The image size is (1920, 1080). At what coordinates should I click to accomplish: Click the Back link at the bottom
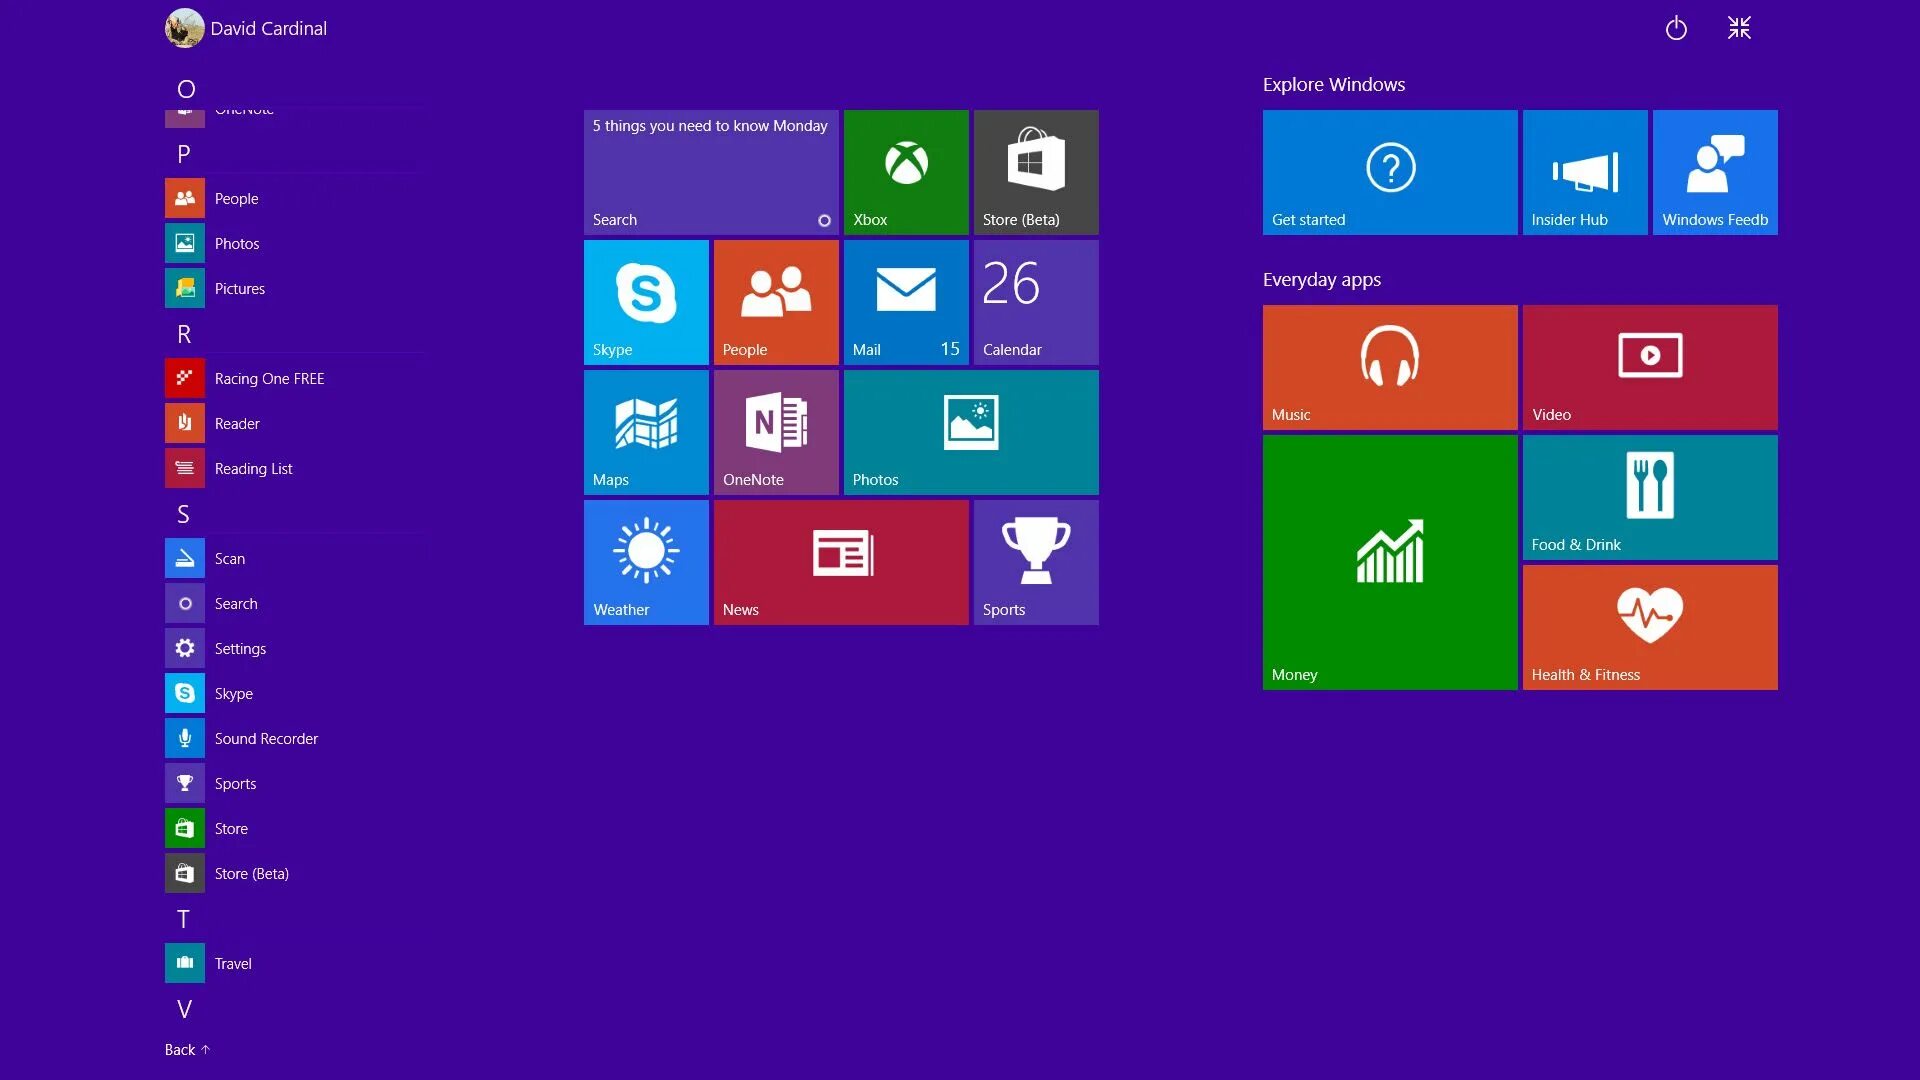187,1049
